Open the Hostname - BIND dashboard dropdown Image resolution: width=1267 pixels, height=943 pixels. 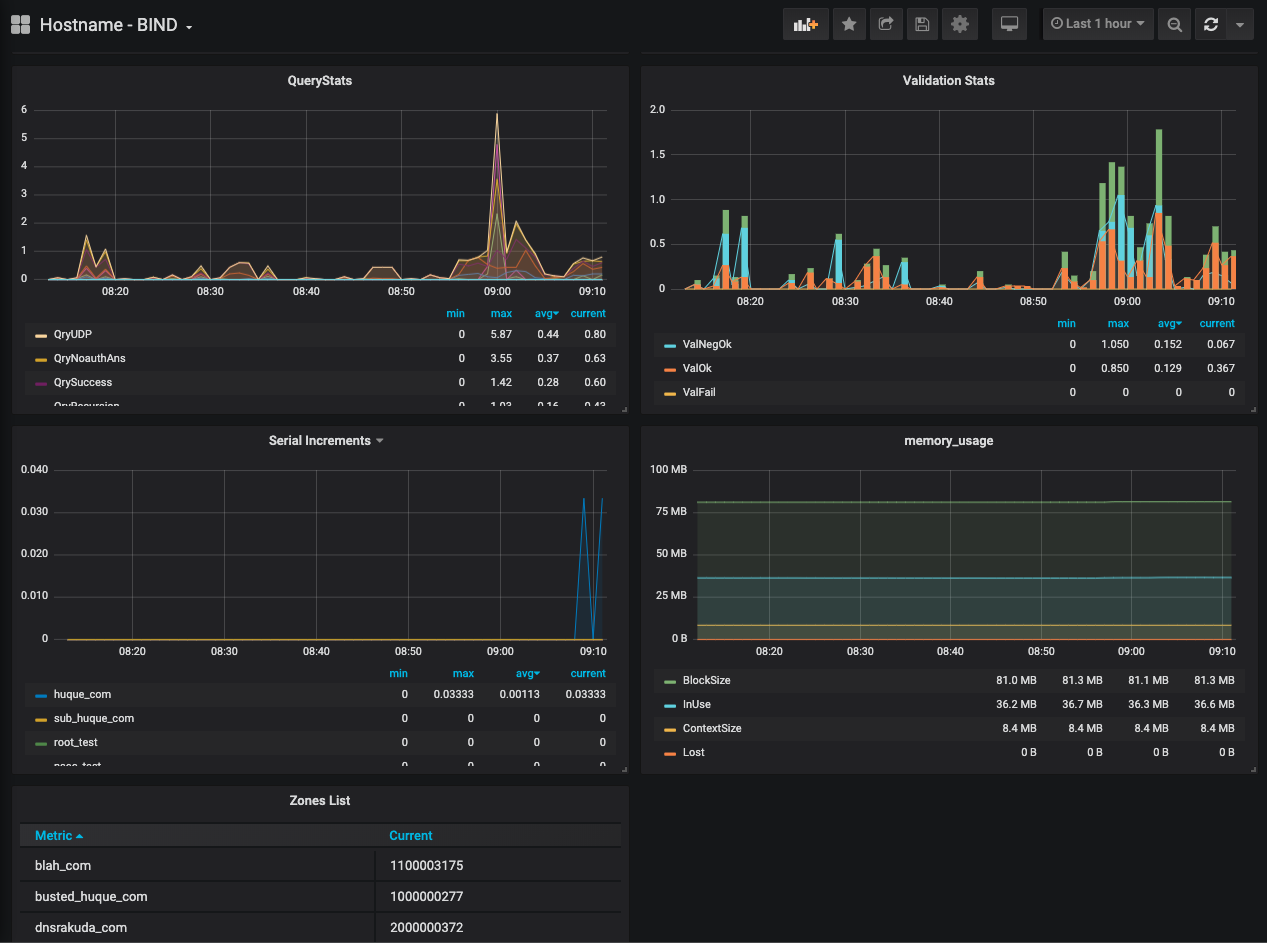click(x=116, y=25)
